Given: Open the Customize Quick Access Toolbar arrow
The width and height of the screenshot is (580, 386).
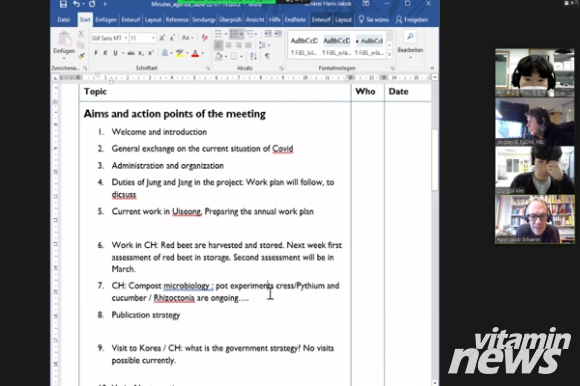Looking at the screenshot, I should pos(105,4).
